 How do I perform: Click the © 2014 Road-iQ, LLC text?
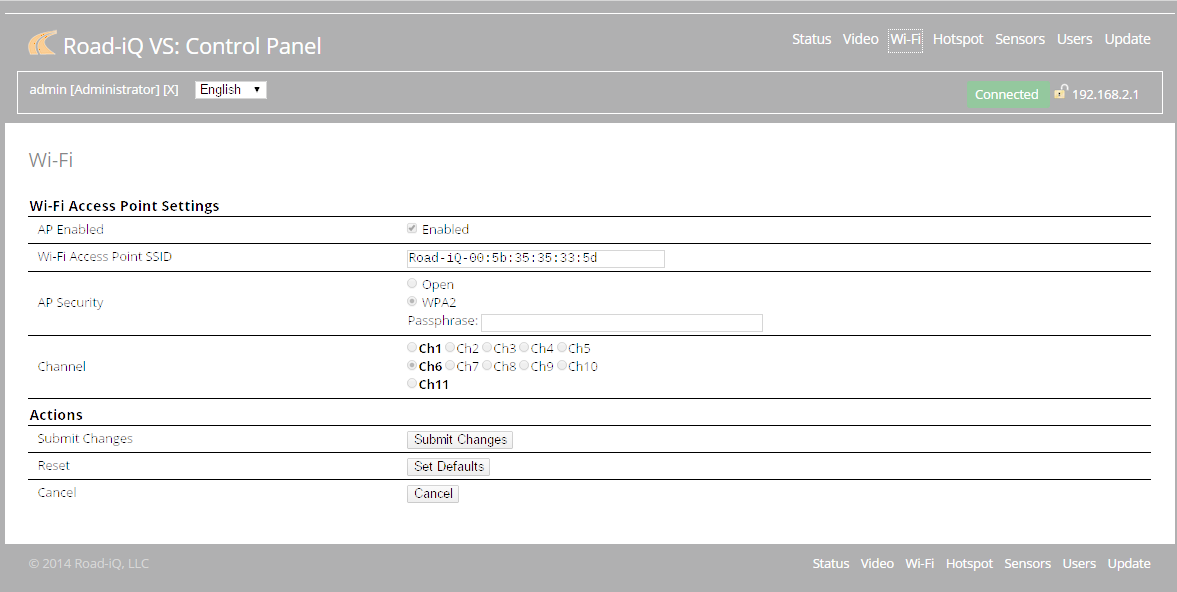click(x=89, y=563)
